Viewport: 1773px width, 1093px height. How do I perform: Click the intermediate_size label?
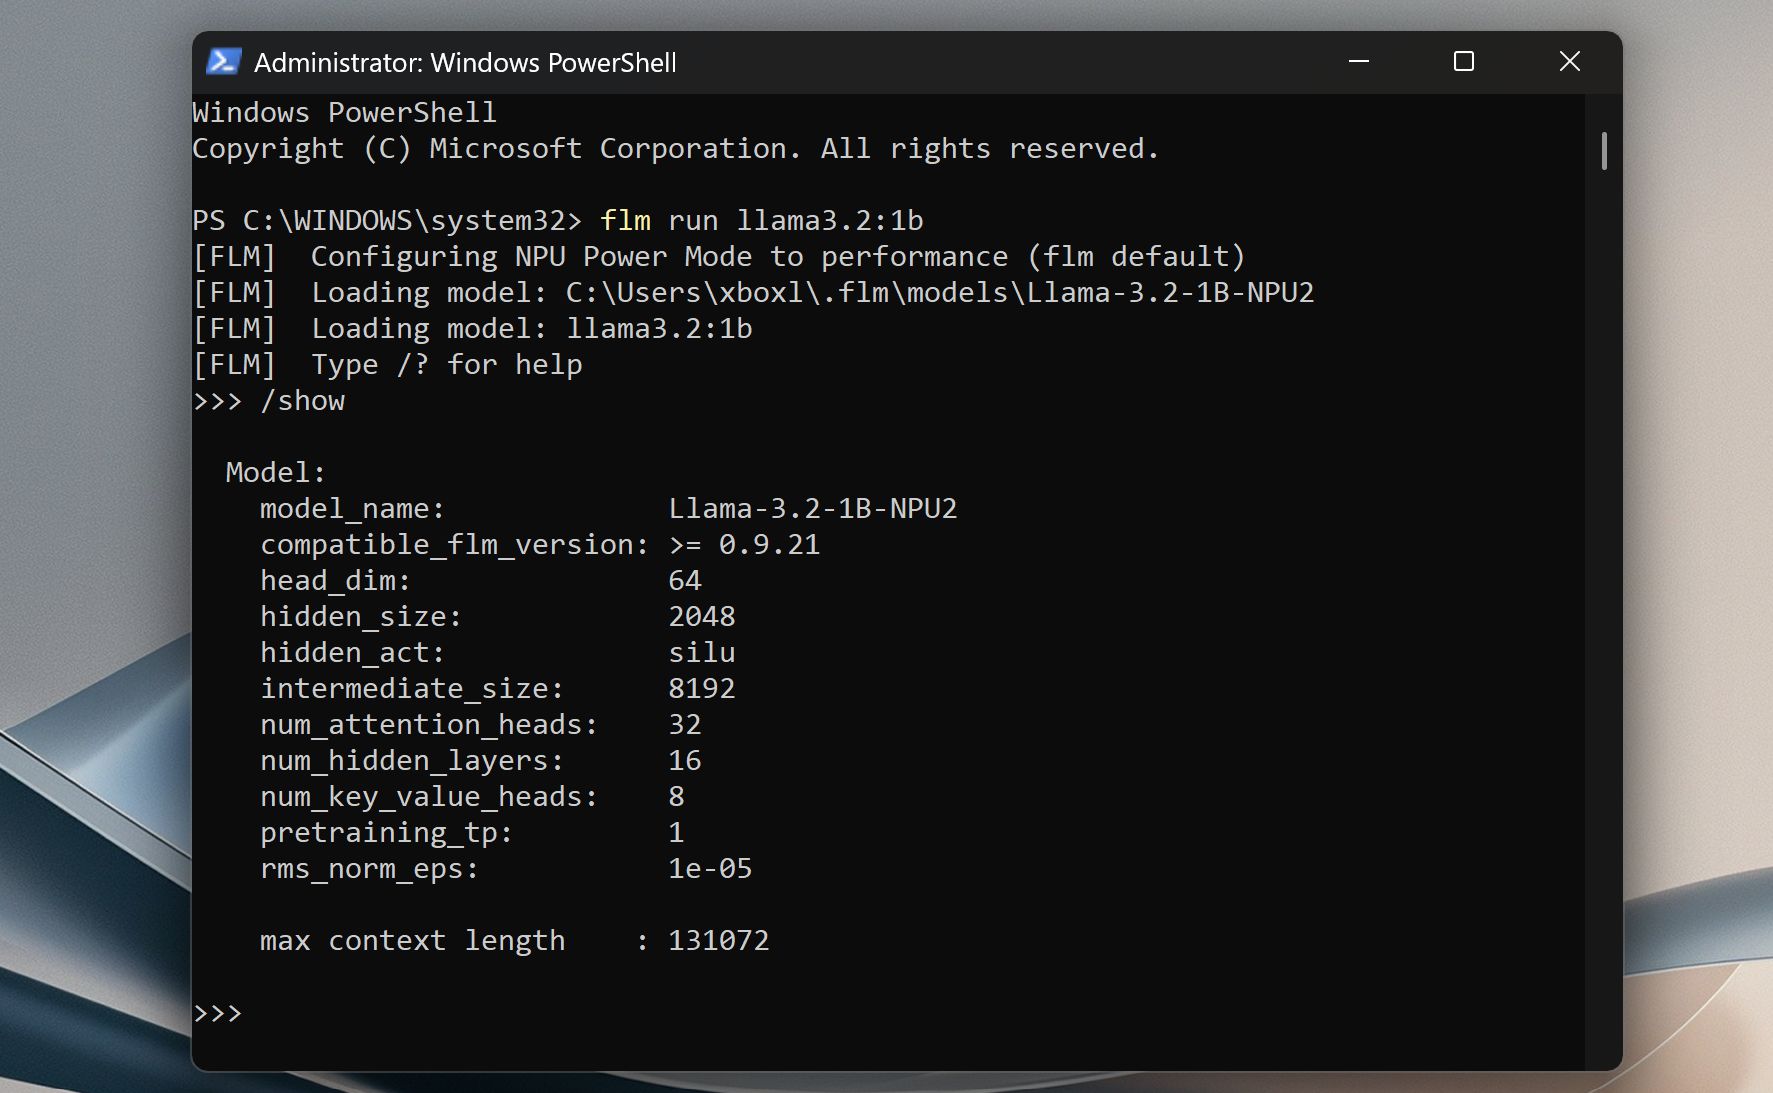(x=412, y=689)
